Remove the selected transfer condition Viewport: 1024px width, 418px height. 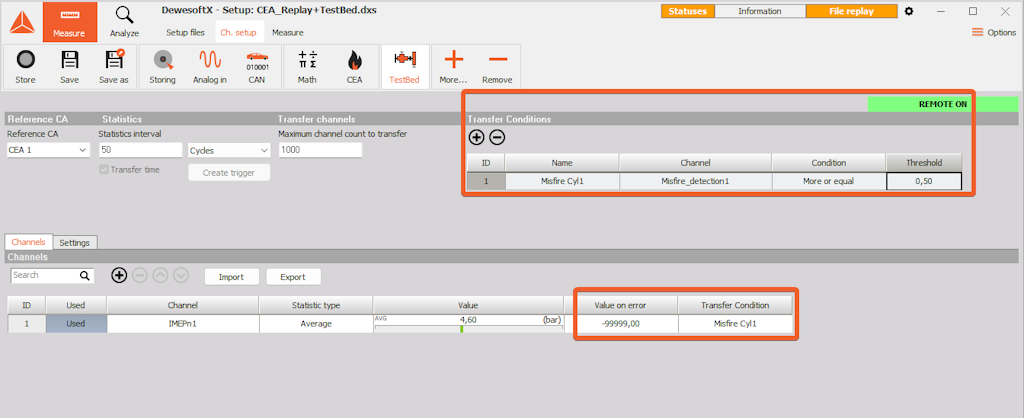[497, 137]
